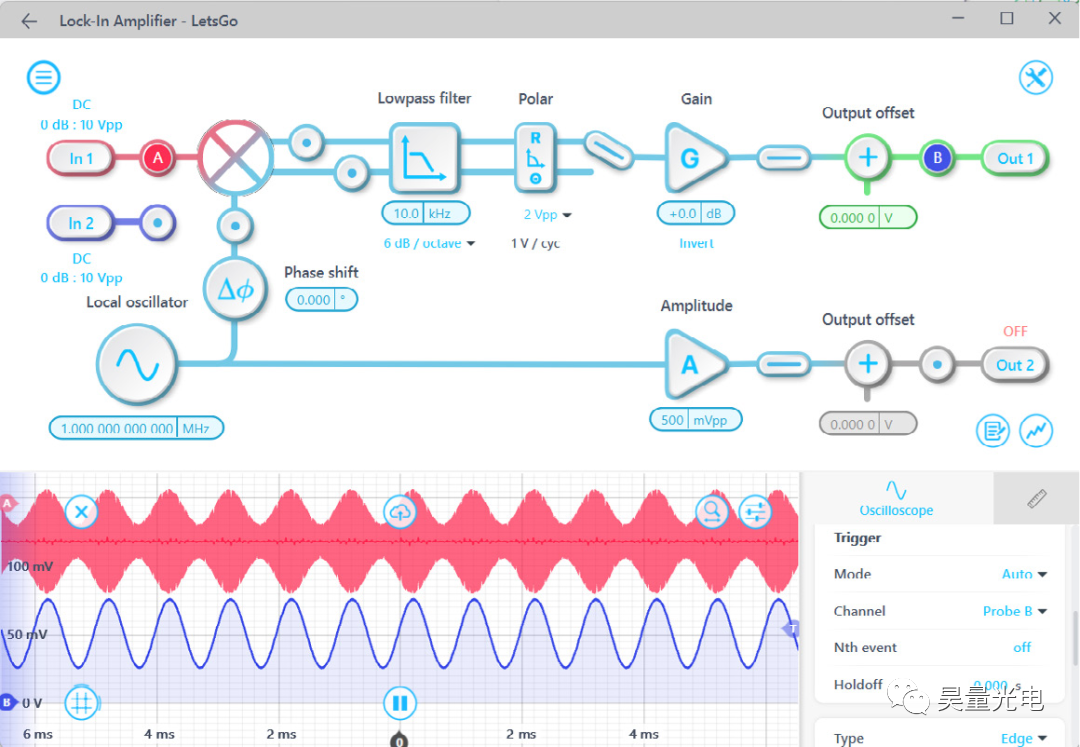This screenshot has width=1080, height=747.
Task: Edit the lowpass filter 10.0 kHz field
Action: point(426,213)
